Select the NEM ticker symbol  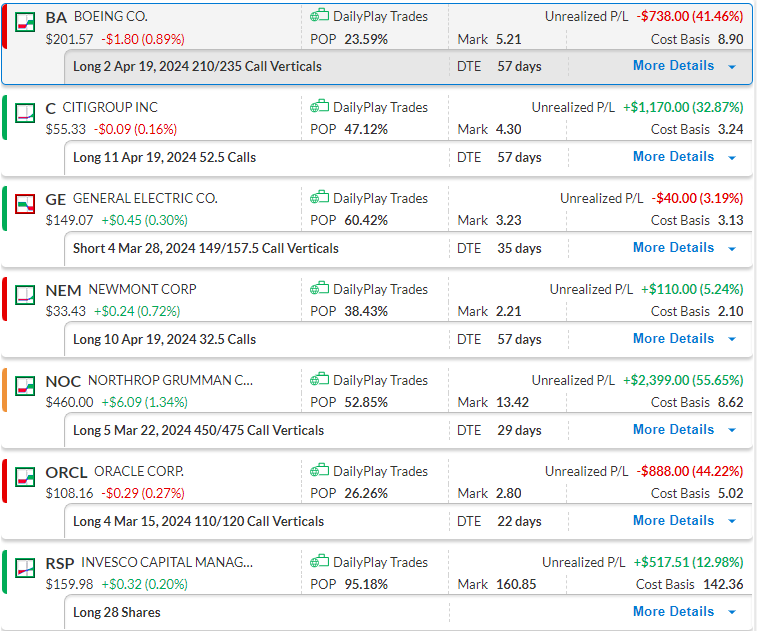[x=63, y=291]
